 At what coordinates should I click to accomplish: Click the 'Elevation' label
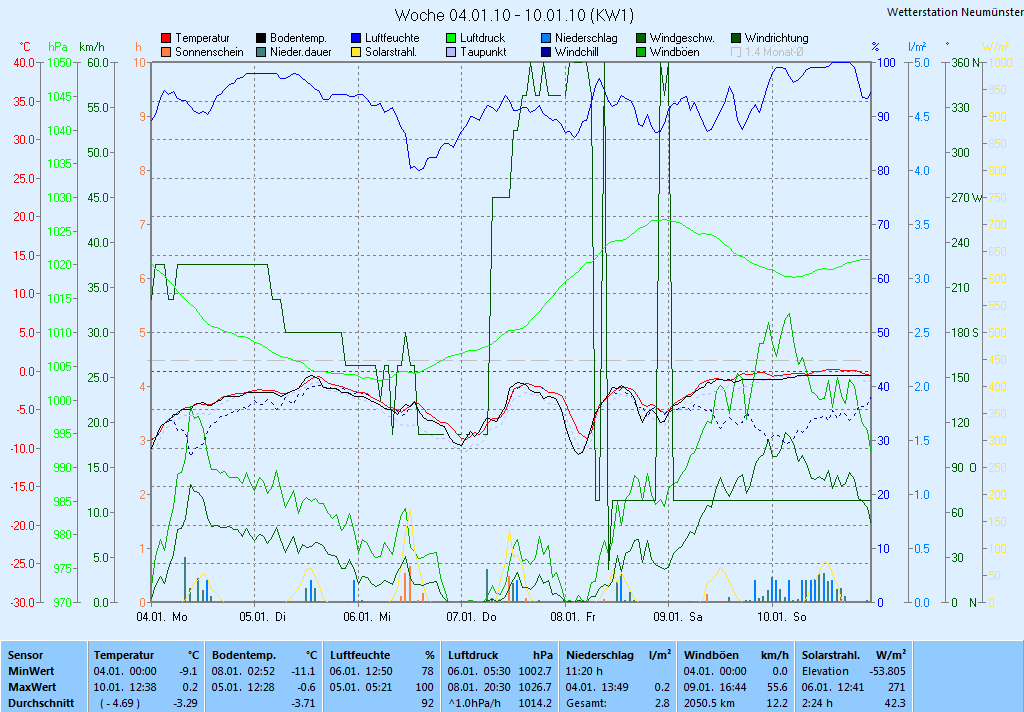pos(825,672)
